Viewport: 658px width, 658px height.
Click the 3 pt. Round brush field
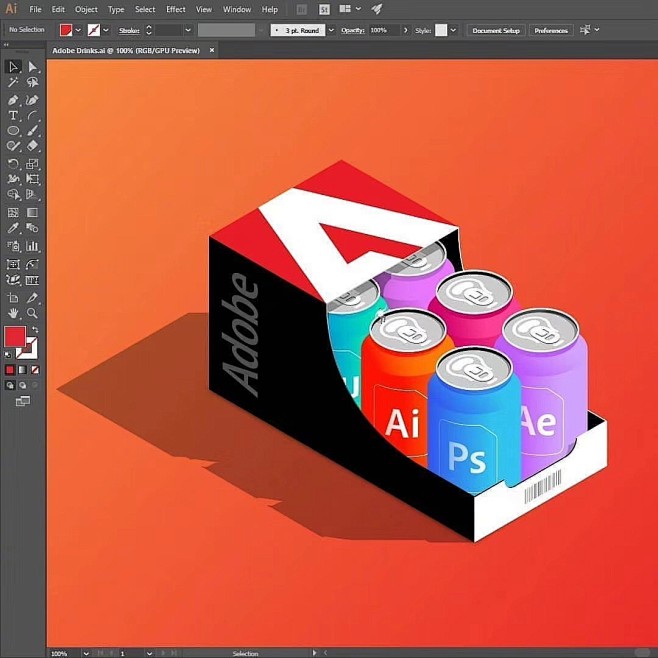click(298, 30)
